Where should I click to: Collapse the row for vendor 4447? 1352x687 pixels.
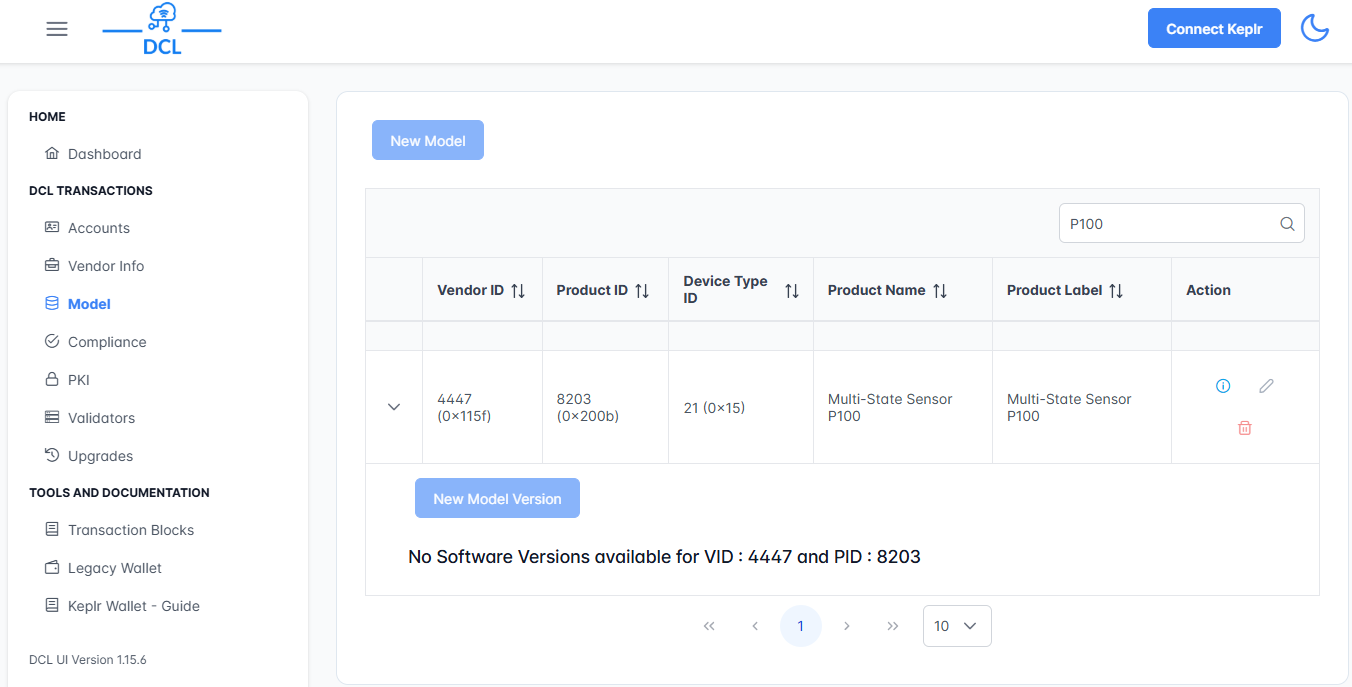[394, 407]
